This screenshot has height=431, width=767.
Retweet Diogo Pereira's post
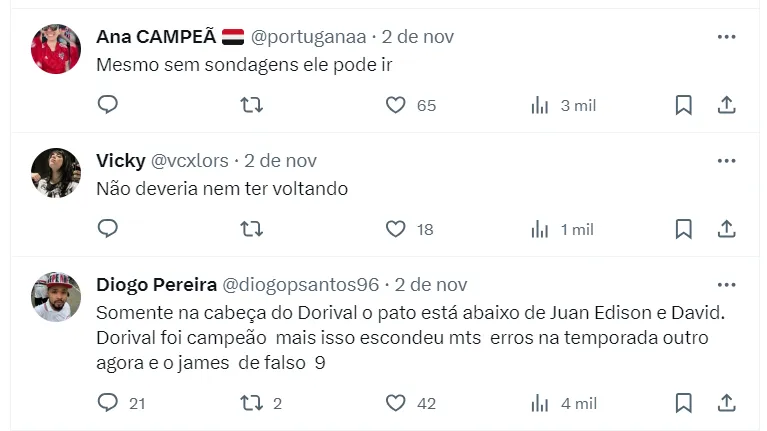click(x=253, y=403)
